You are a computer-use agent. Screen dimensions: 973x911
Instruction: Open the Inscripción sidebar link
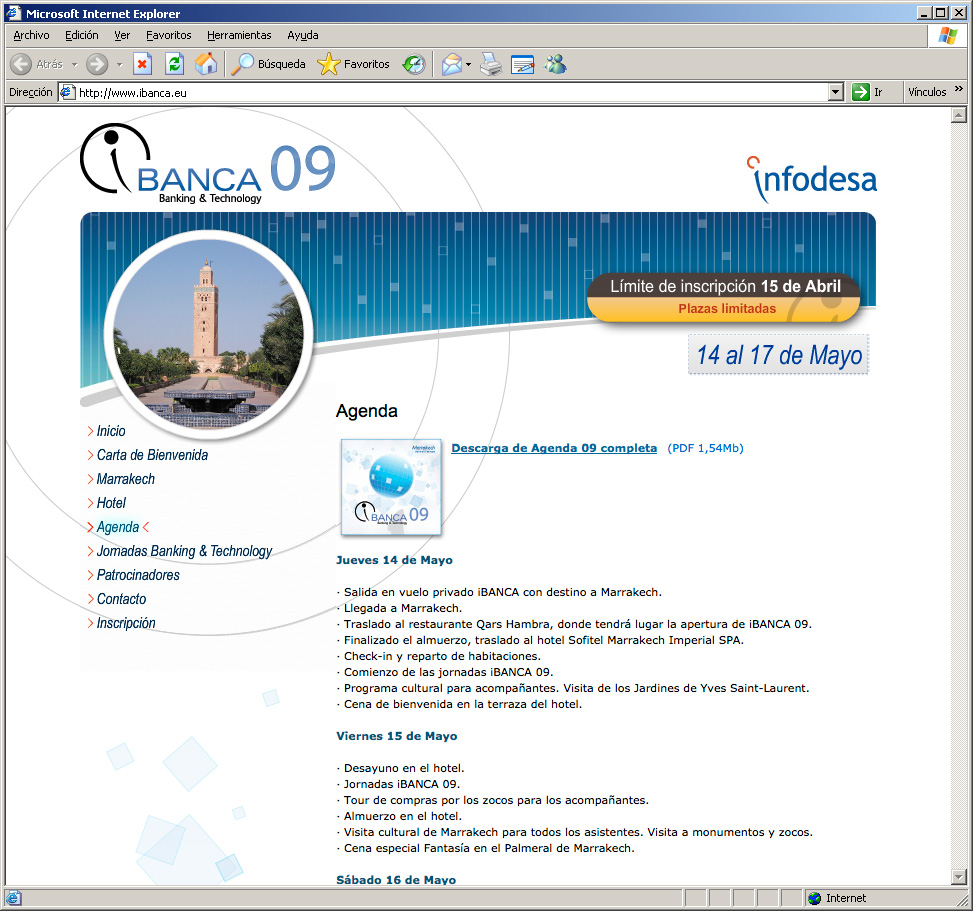pos(126,623)
